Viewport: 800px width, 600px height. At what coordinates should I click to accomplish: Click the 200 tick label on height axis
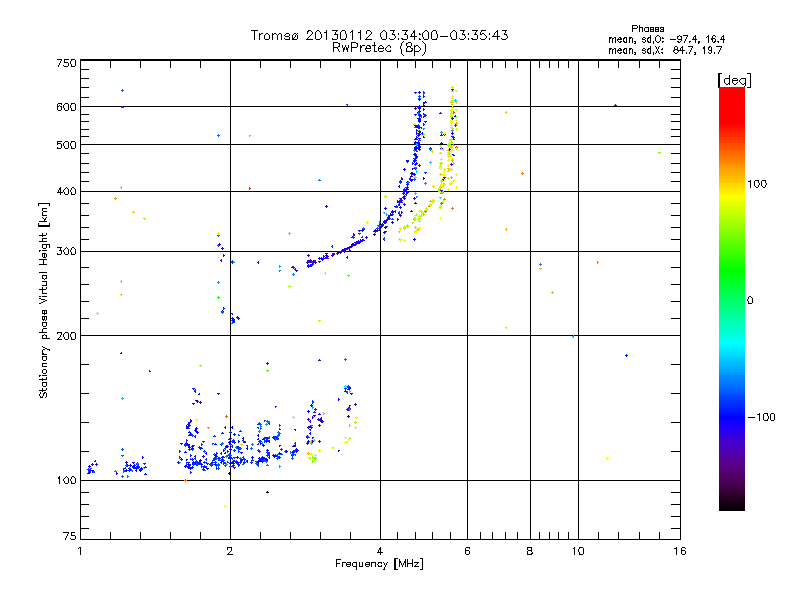(x=66, y=336)
